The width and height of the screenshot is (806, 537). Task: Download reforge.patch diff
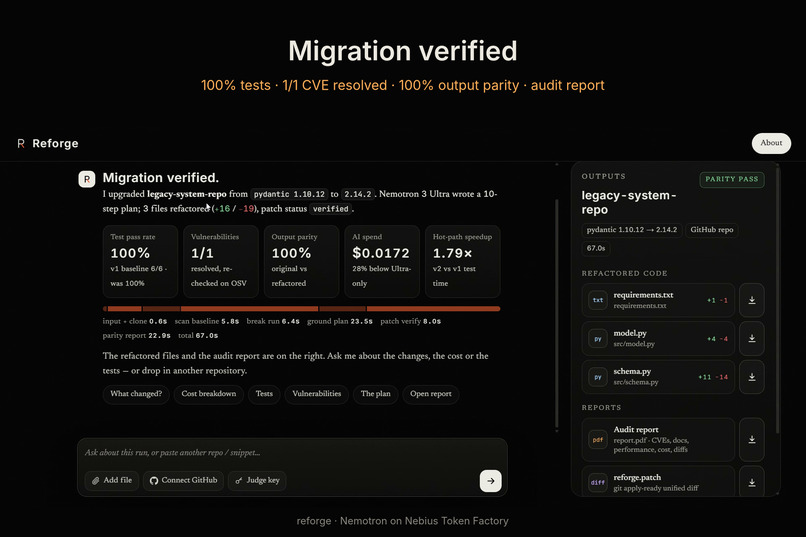tap(752, 483)
